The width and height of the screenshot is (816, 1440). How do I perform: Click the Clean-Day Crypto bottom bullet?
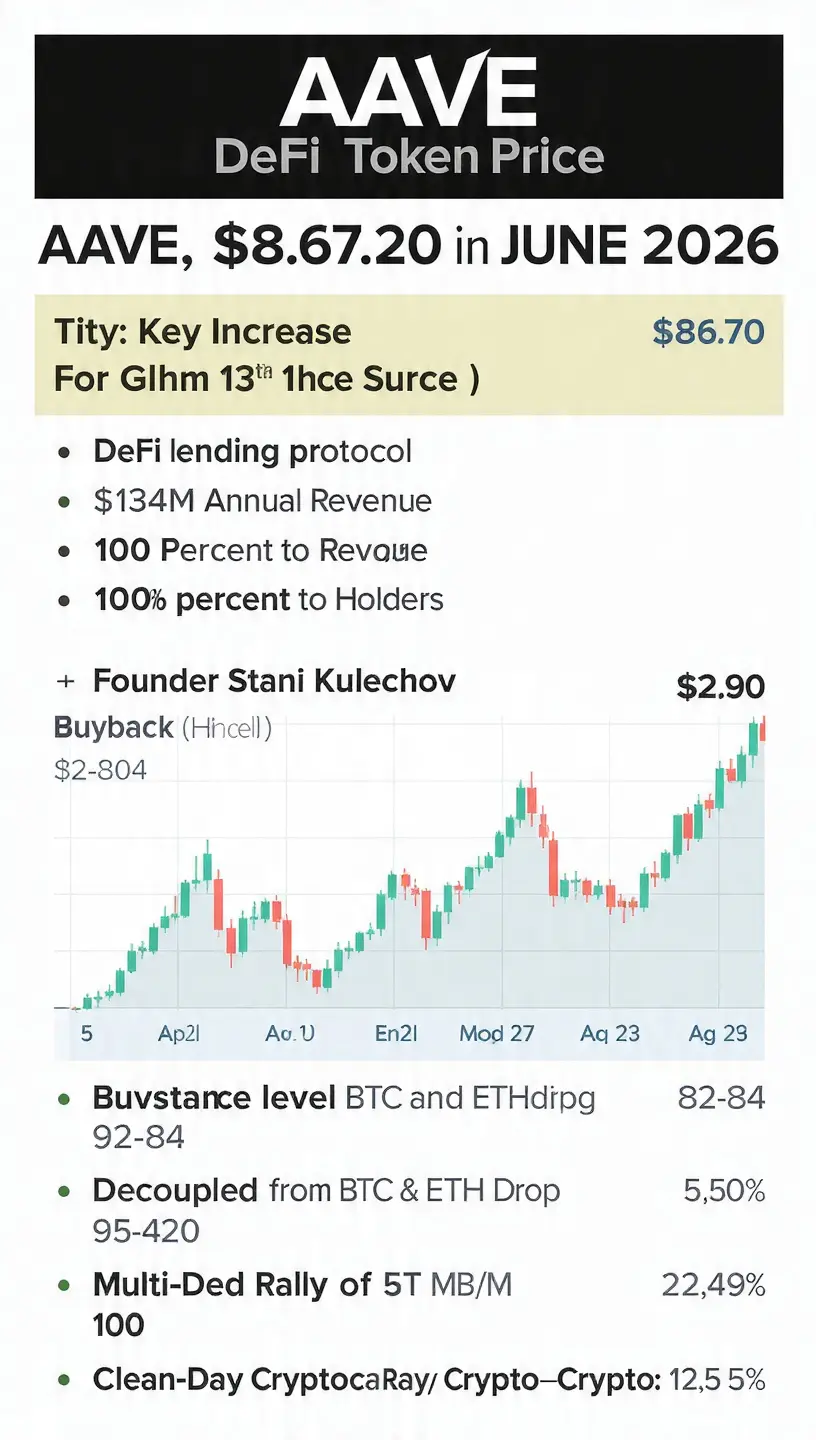click(429, 1380)
